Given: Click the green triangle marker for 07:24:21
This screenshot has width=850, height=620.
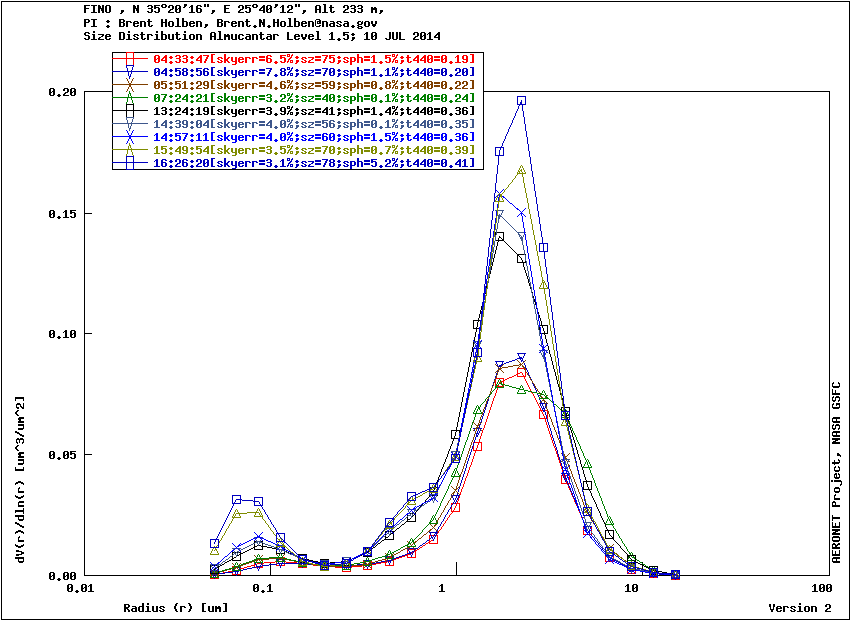Looking at the screenshot, I should [x=129, y=98].
